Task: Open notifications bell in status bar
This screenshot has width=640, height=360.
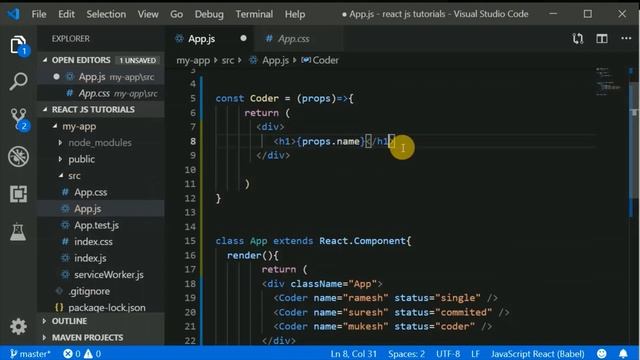Action: 623,353
